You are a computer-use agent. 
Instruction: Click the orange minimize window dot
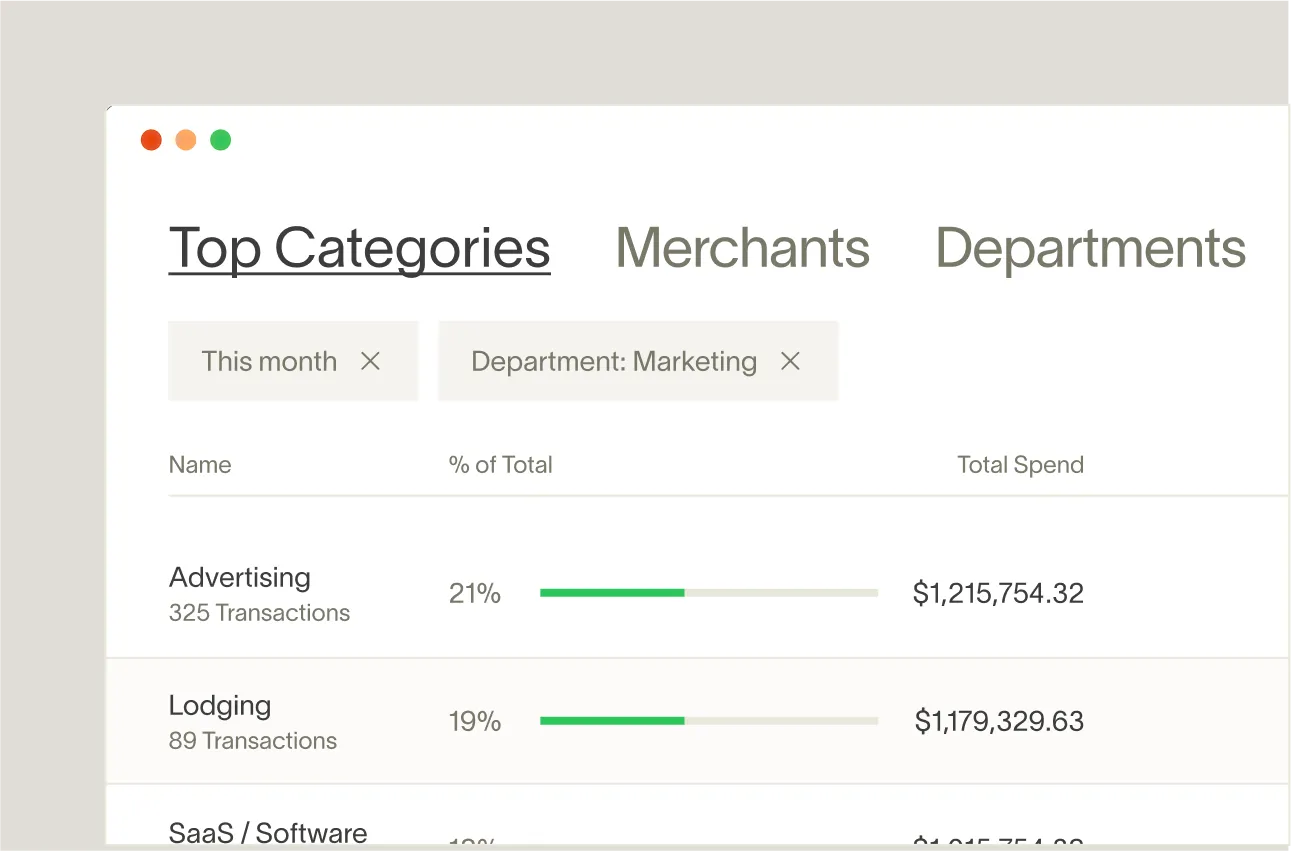click(x=186, y=140)
